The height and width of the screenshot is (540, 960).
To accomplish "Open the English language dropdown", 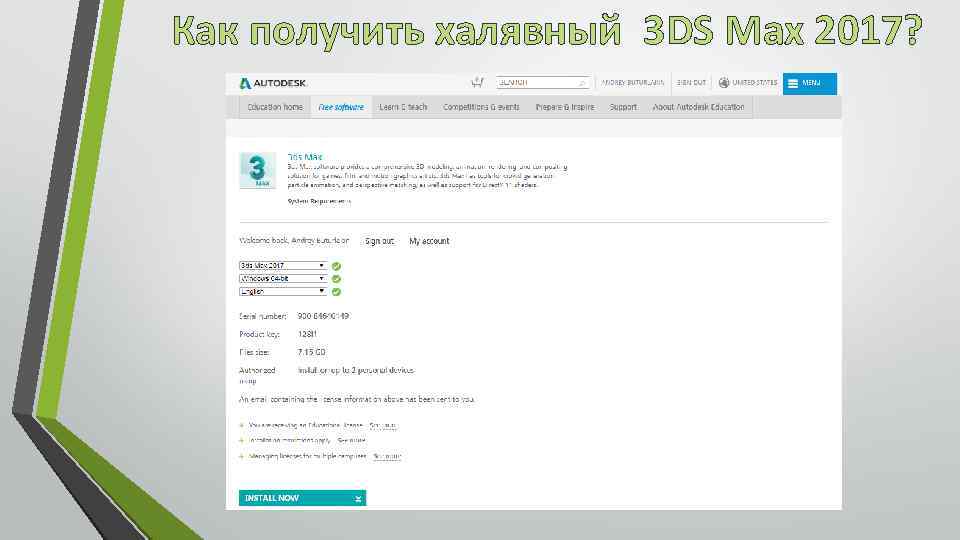I will pos(282,291).
